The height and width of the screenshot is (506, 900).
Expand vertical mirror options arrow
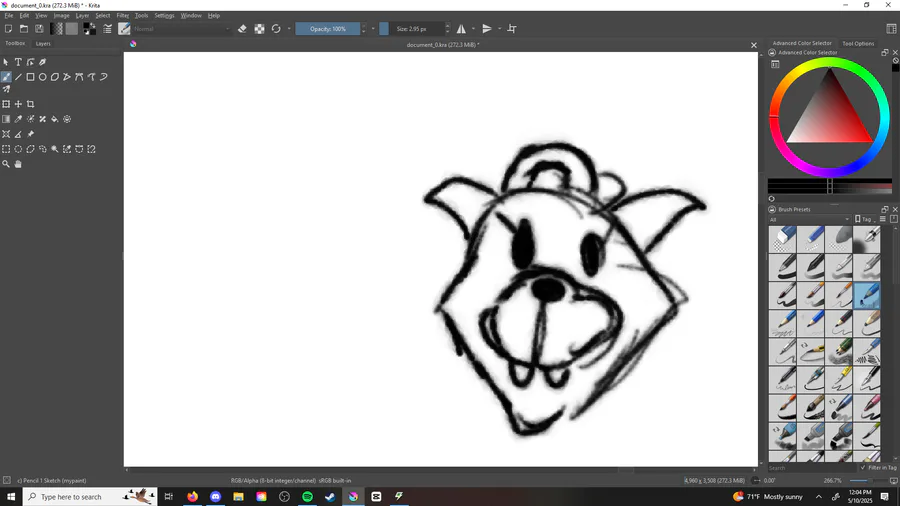point(499,29)
